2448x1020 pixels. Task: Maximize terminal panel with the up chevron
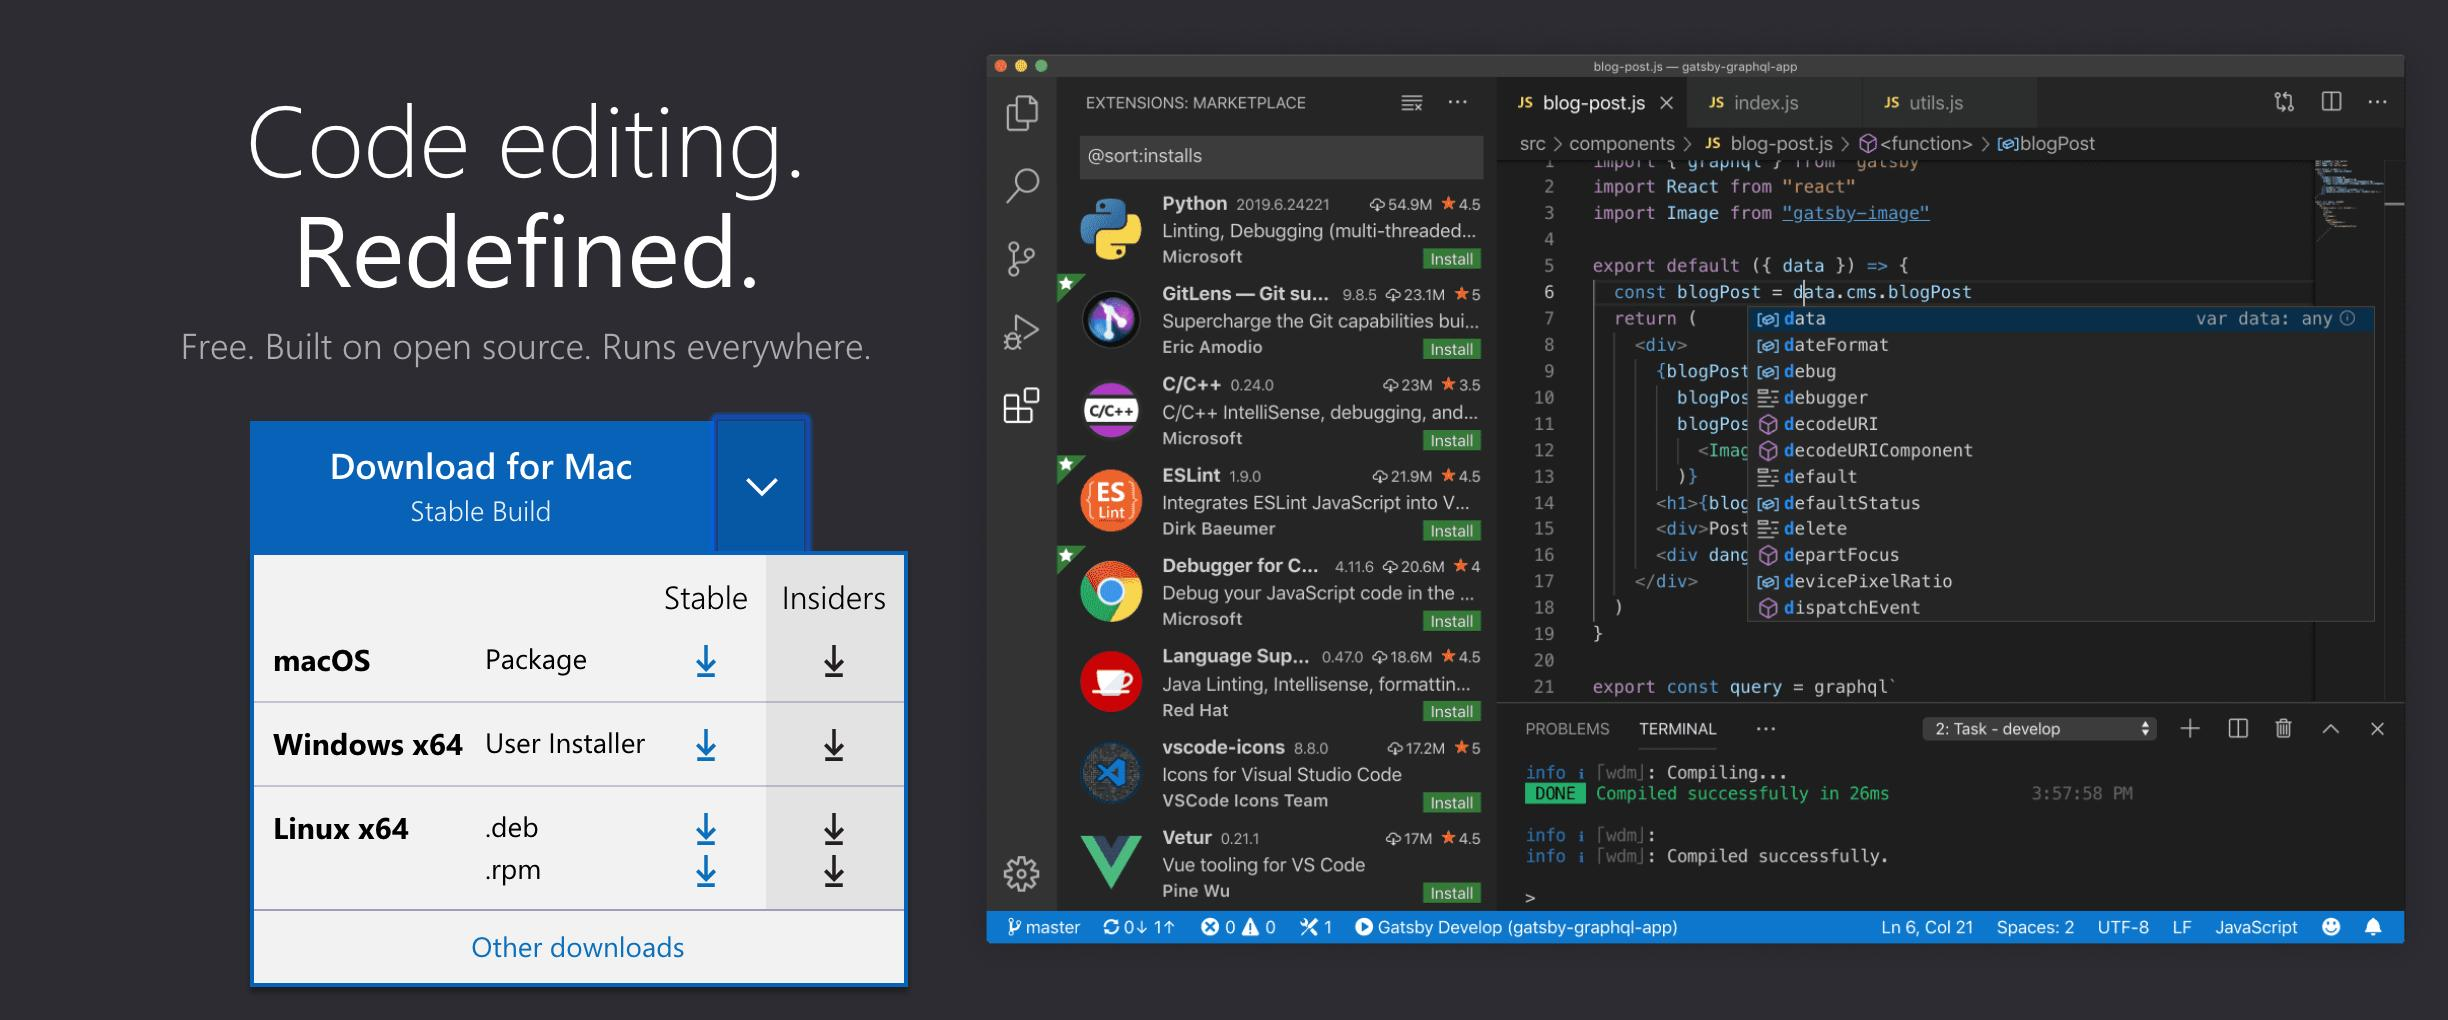pyautogui.click(x=2331, y=729)
